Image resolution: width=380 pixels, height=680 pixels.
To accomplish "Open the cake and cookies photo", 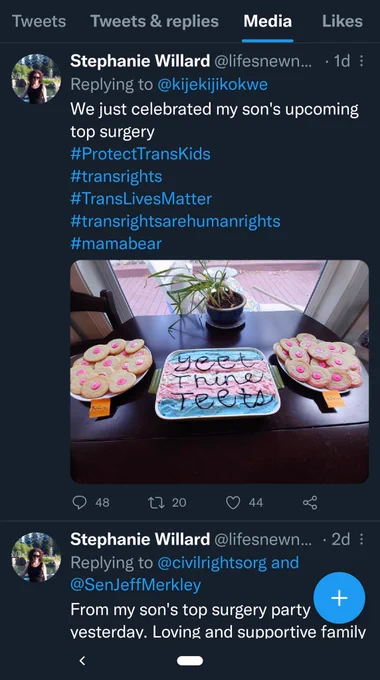I will point(219,372).
